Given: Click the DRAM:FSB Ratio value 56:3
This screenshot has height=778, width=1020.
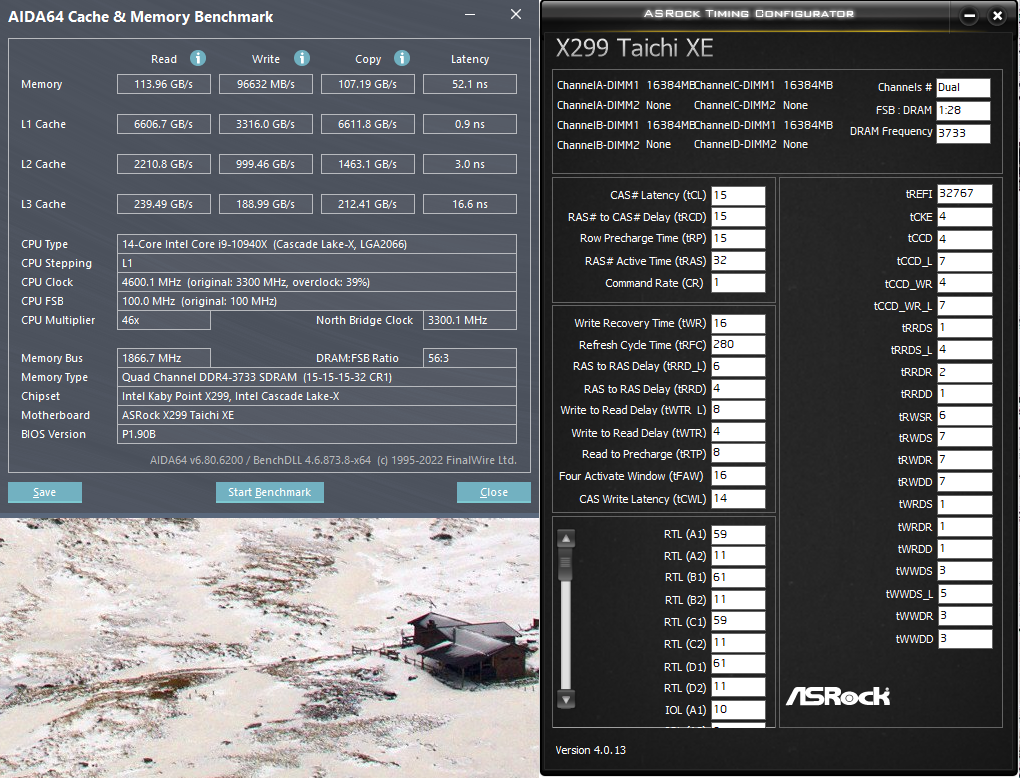Looking at the screenshot, I should coord(470,358).
